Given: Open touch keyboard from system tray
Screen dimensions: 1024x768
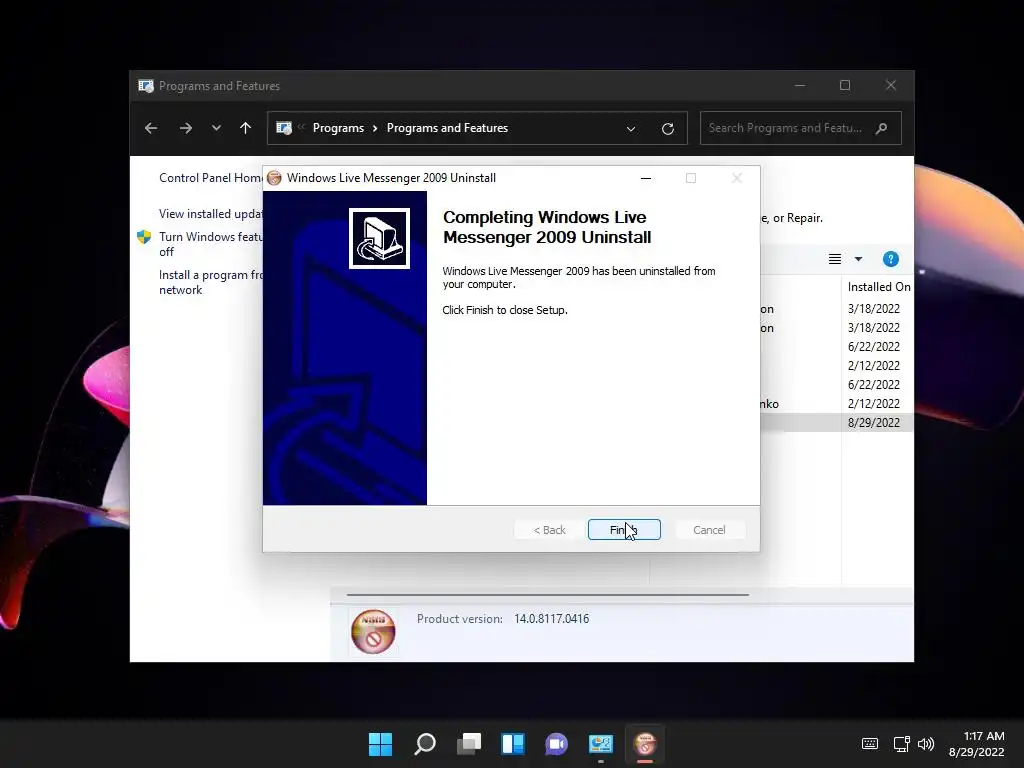Looking at the screenshot, I should point(870,743).
